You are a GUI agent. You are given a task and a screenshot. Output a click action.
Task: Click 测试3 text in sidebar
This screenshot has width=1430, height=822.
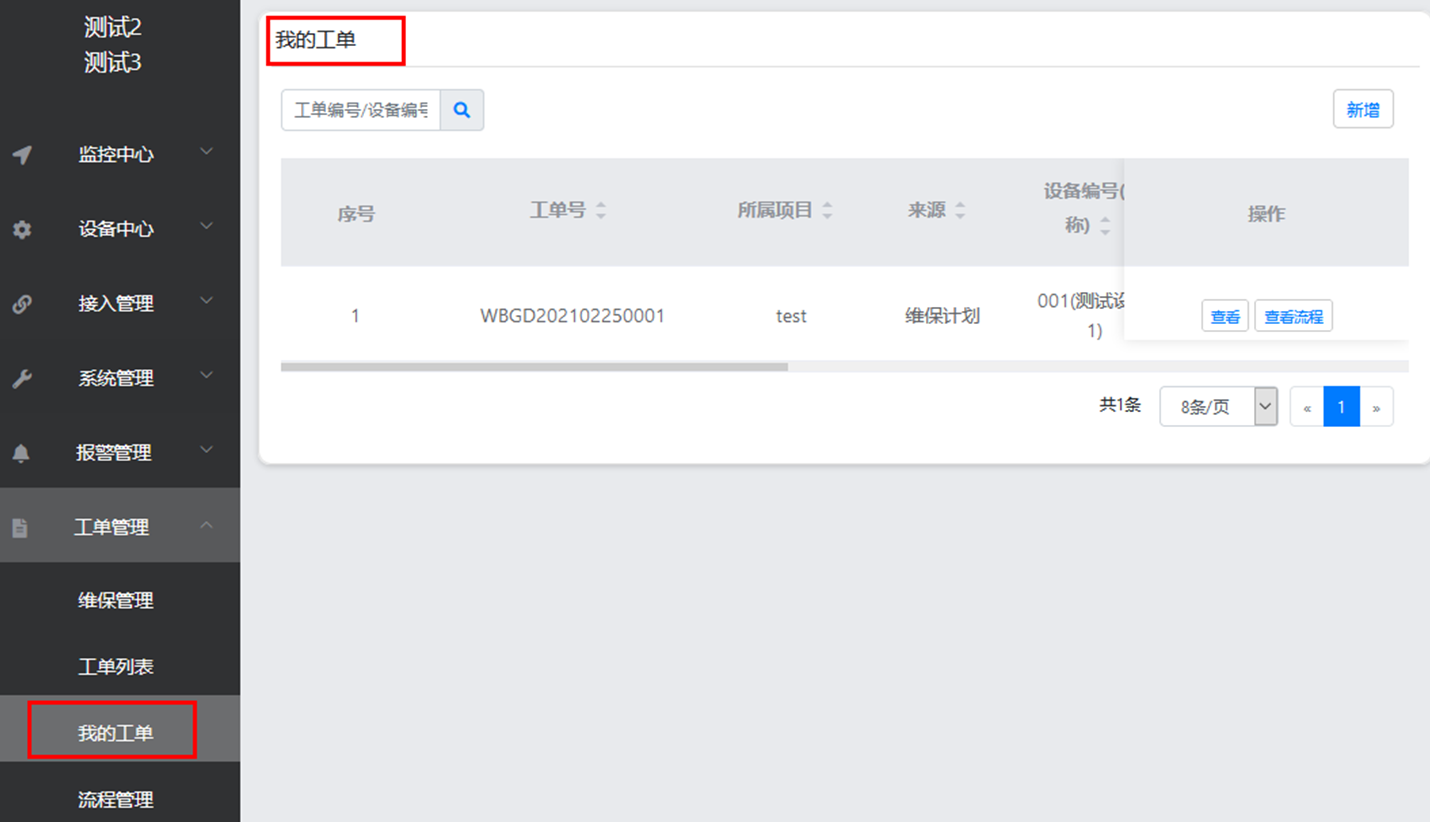(x=113, y=63)
